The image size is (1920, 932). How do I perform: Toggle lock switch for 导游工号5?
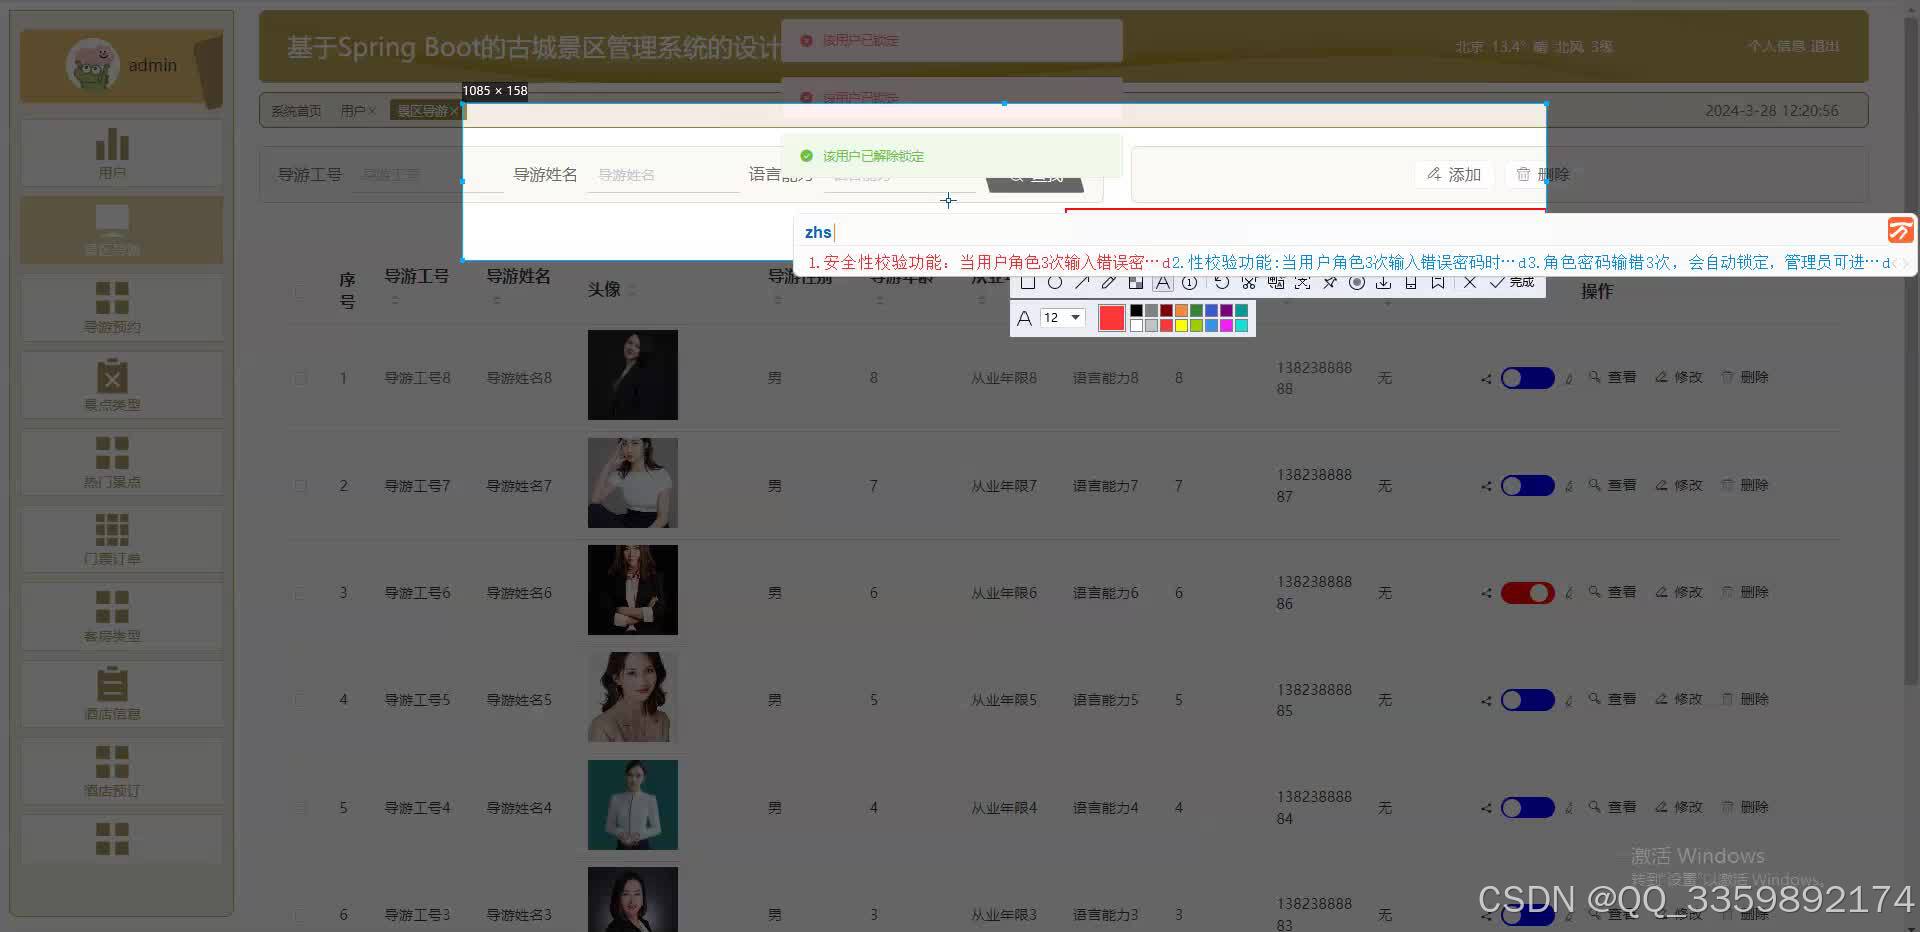point(1527,700)
